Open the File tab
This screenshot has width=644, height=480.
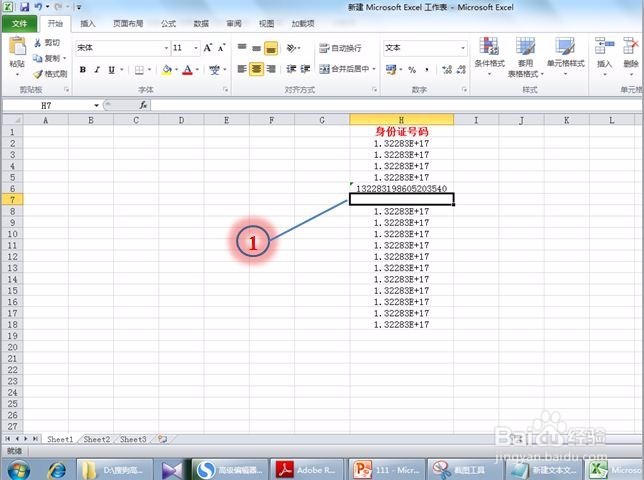tap(19, 24)
